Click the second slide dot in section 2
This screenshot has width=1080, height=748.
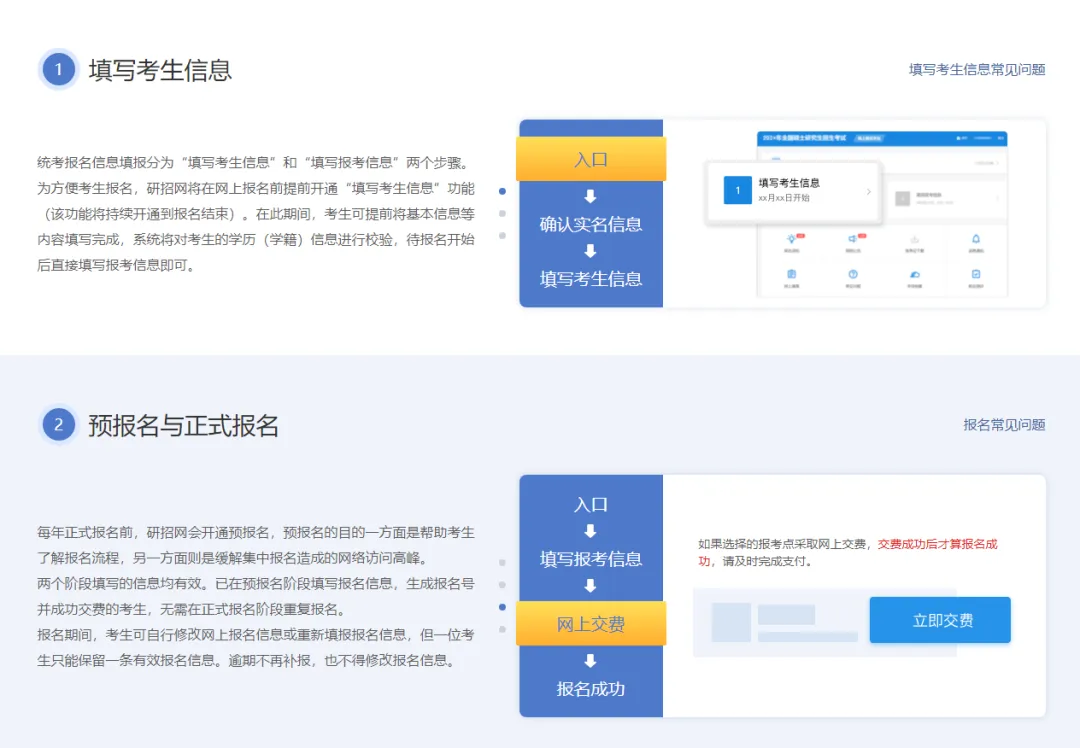pyautogui.click(x=502, y=585)
